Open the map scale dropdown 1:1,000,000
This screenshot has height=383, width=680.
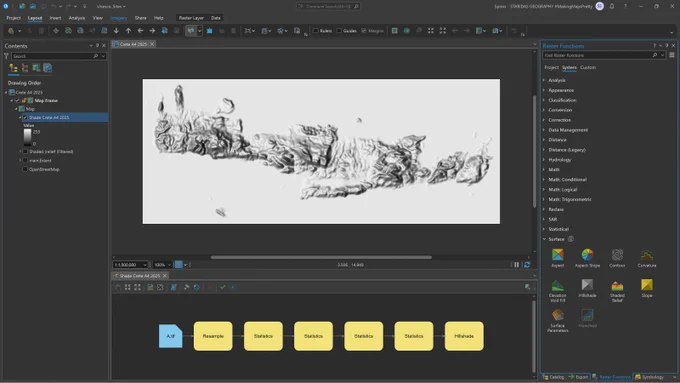click(x=145, y=265)
